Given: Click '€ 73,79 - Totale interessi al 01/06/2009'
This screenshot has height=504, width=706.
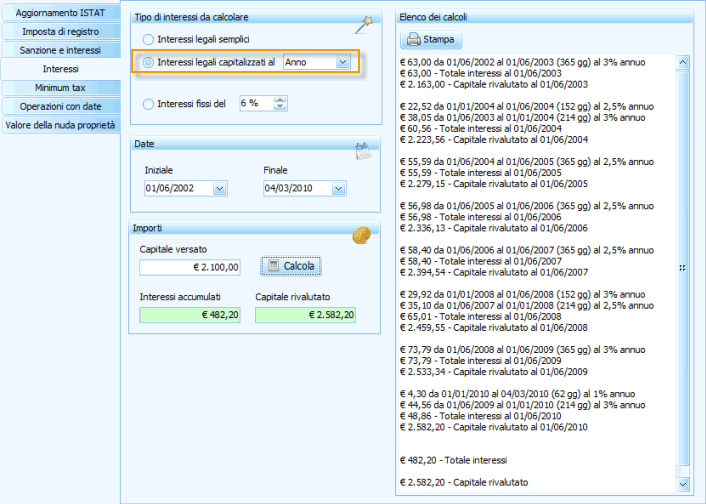Looking at the screenshot, I should 480,361.
